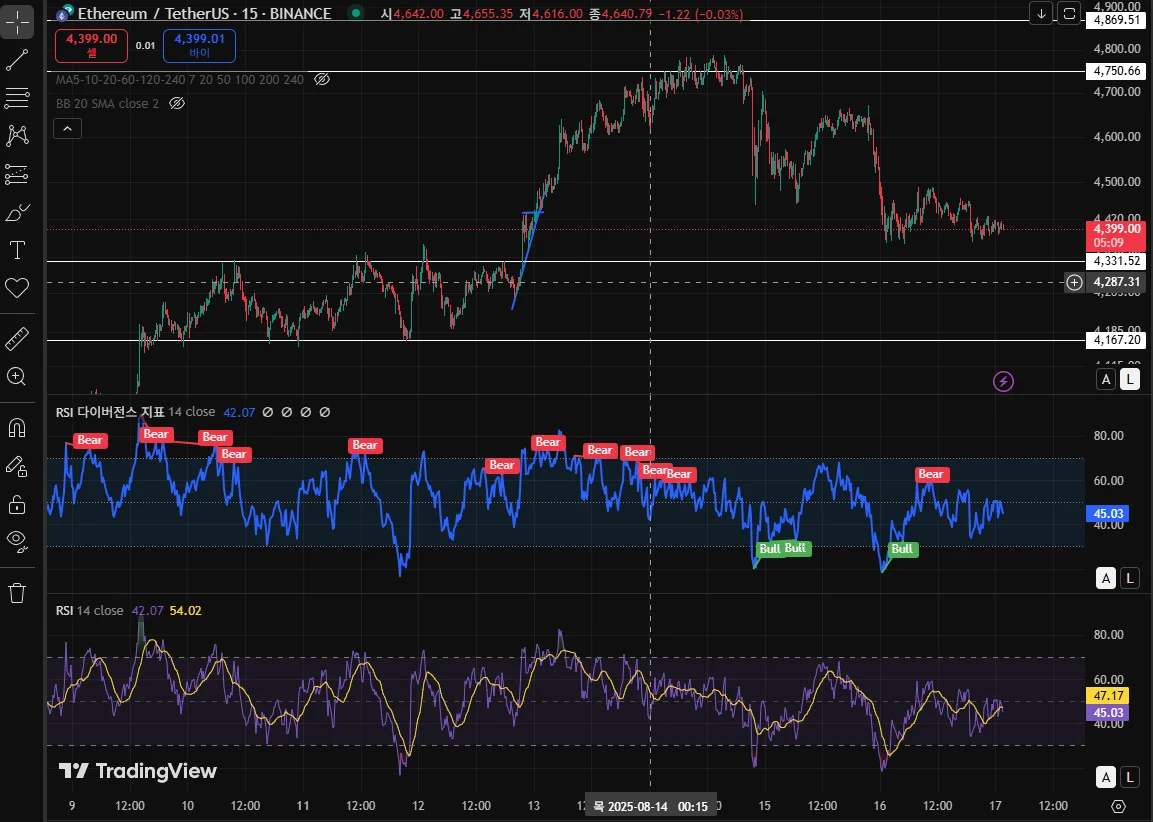Click date 9 on the time axis
Image resolution: width=1153 pixels, height=822 pixels.
pyautogui.click(x=71, y=806)
